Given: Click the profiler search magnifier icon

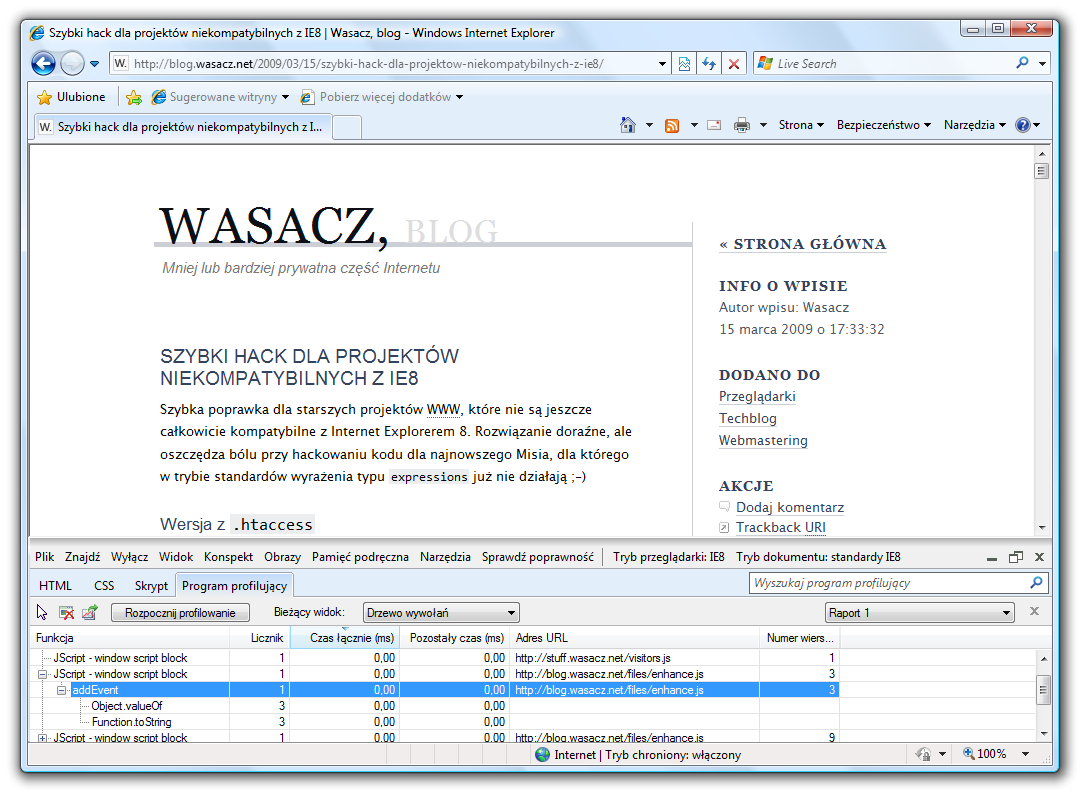Looking at the screenshot, I should (1036, 583).
